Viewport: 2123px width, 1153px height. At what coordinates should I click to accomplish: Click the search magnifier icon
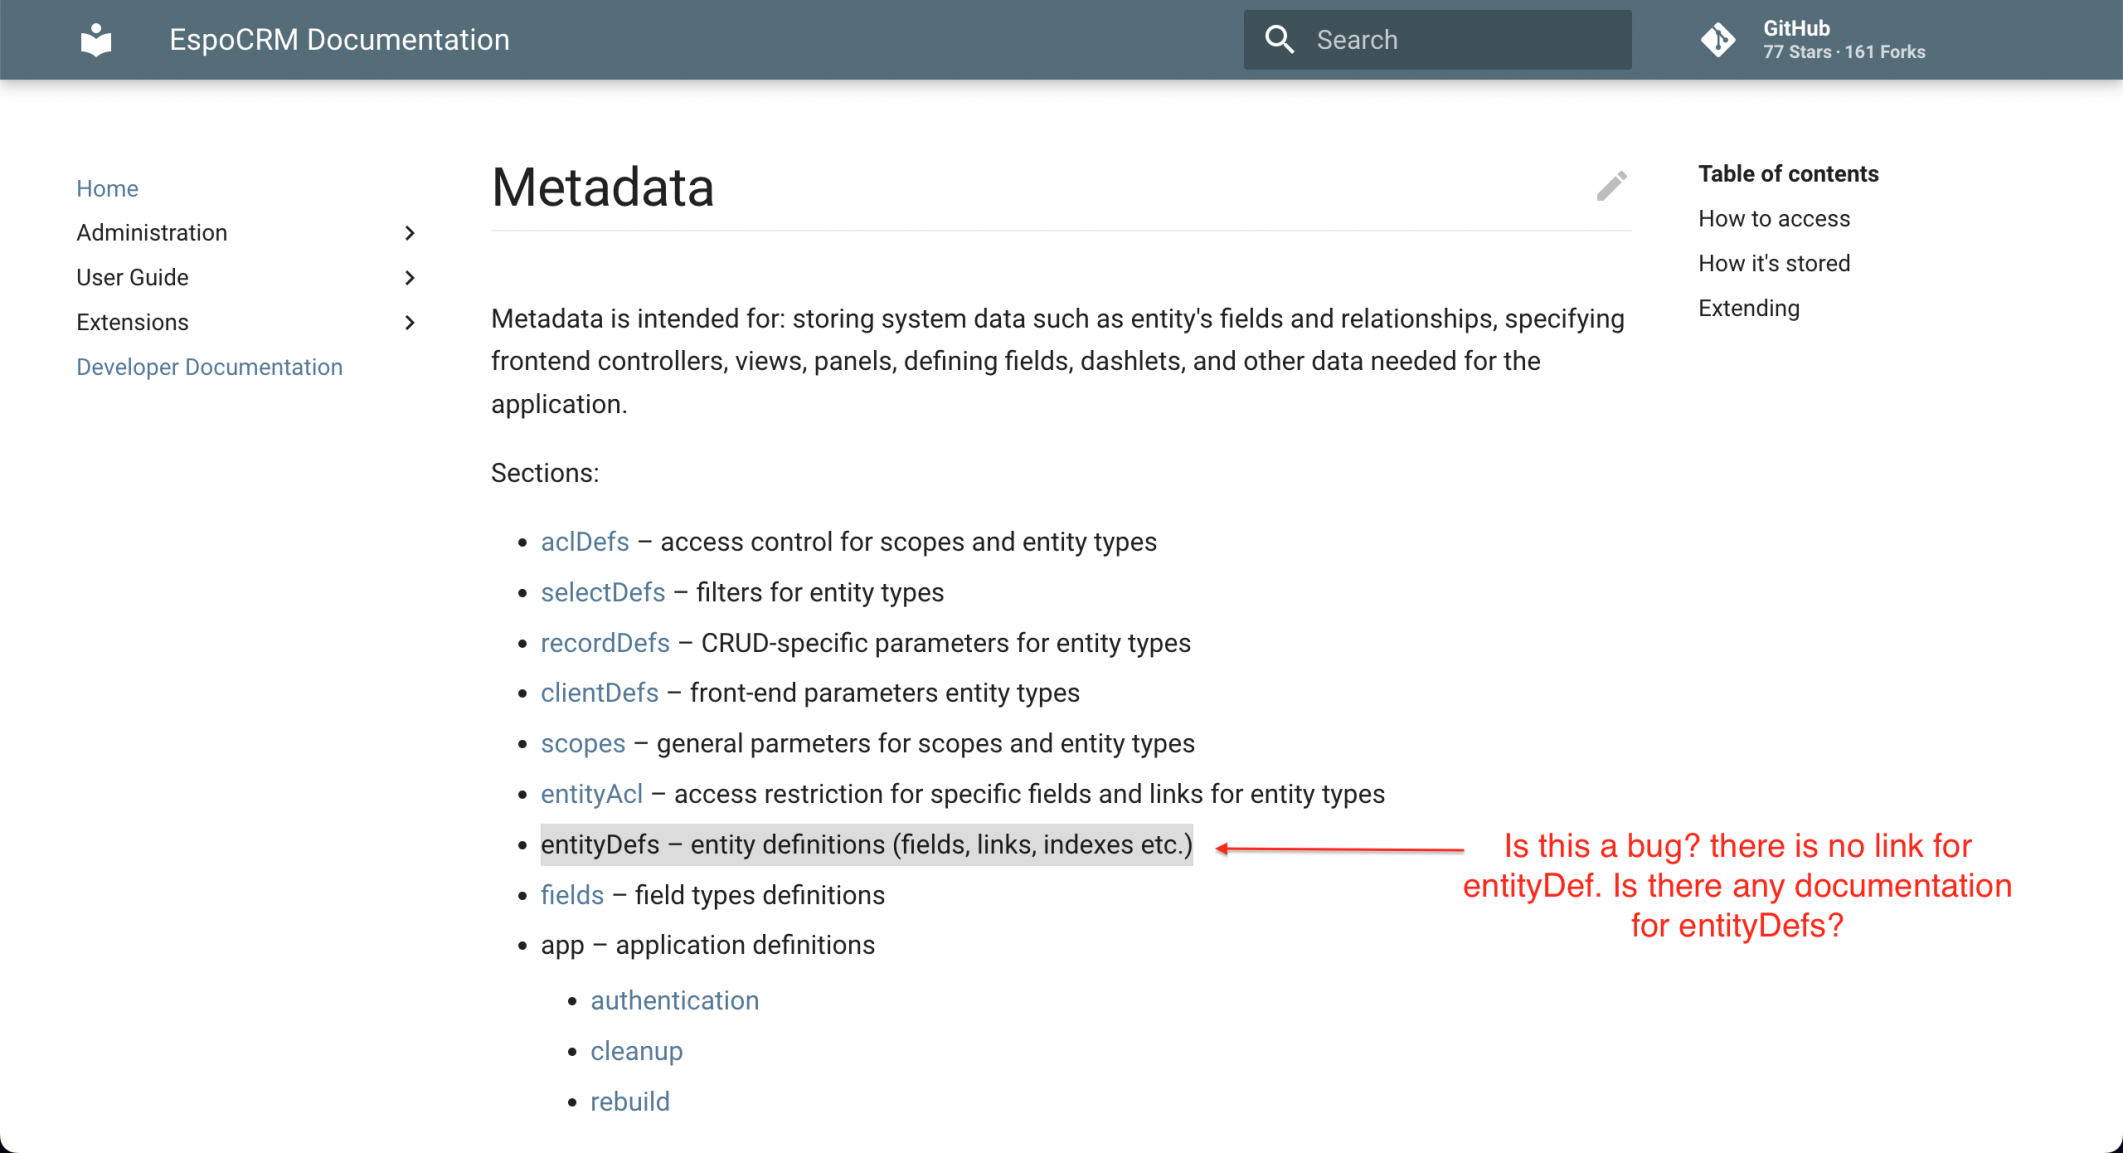[1279, 40]
